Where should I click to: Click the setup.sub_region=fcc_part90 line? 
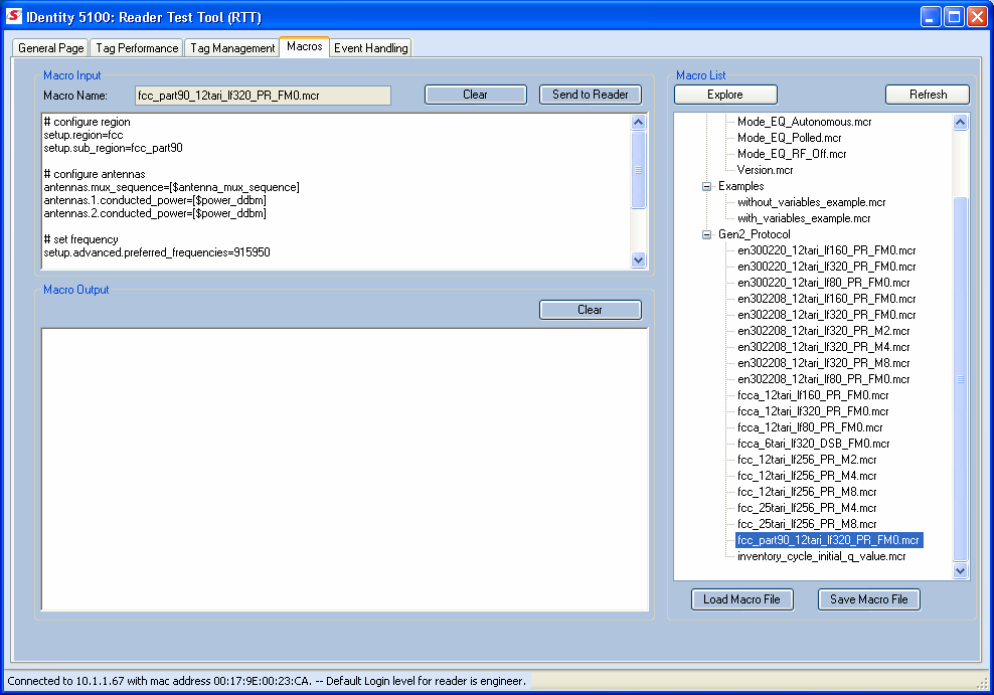click(x=113, y=148)
